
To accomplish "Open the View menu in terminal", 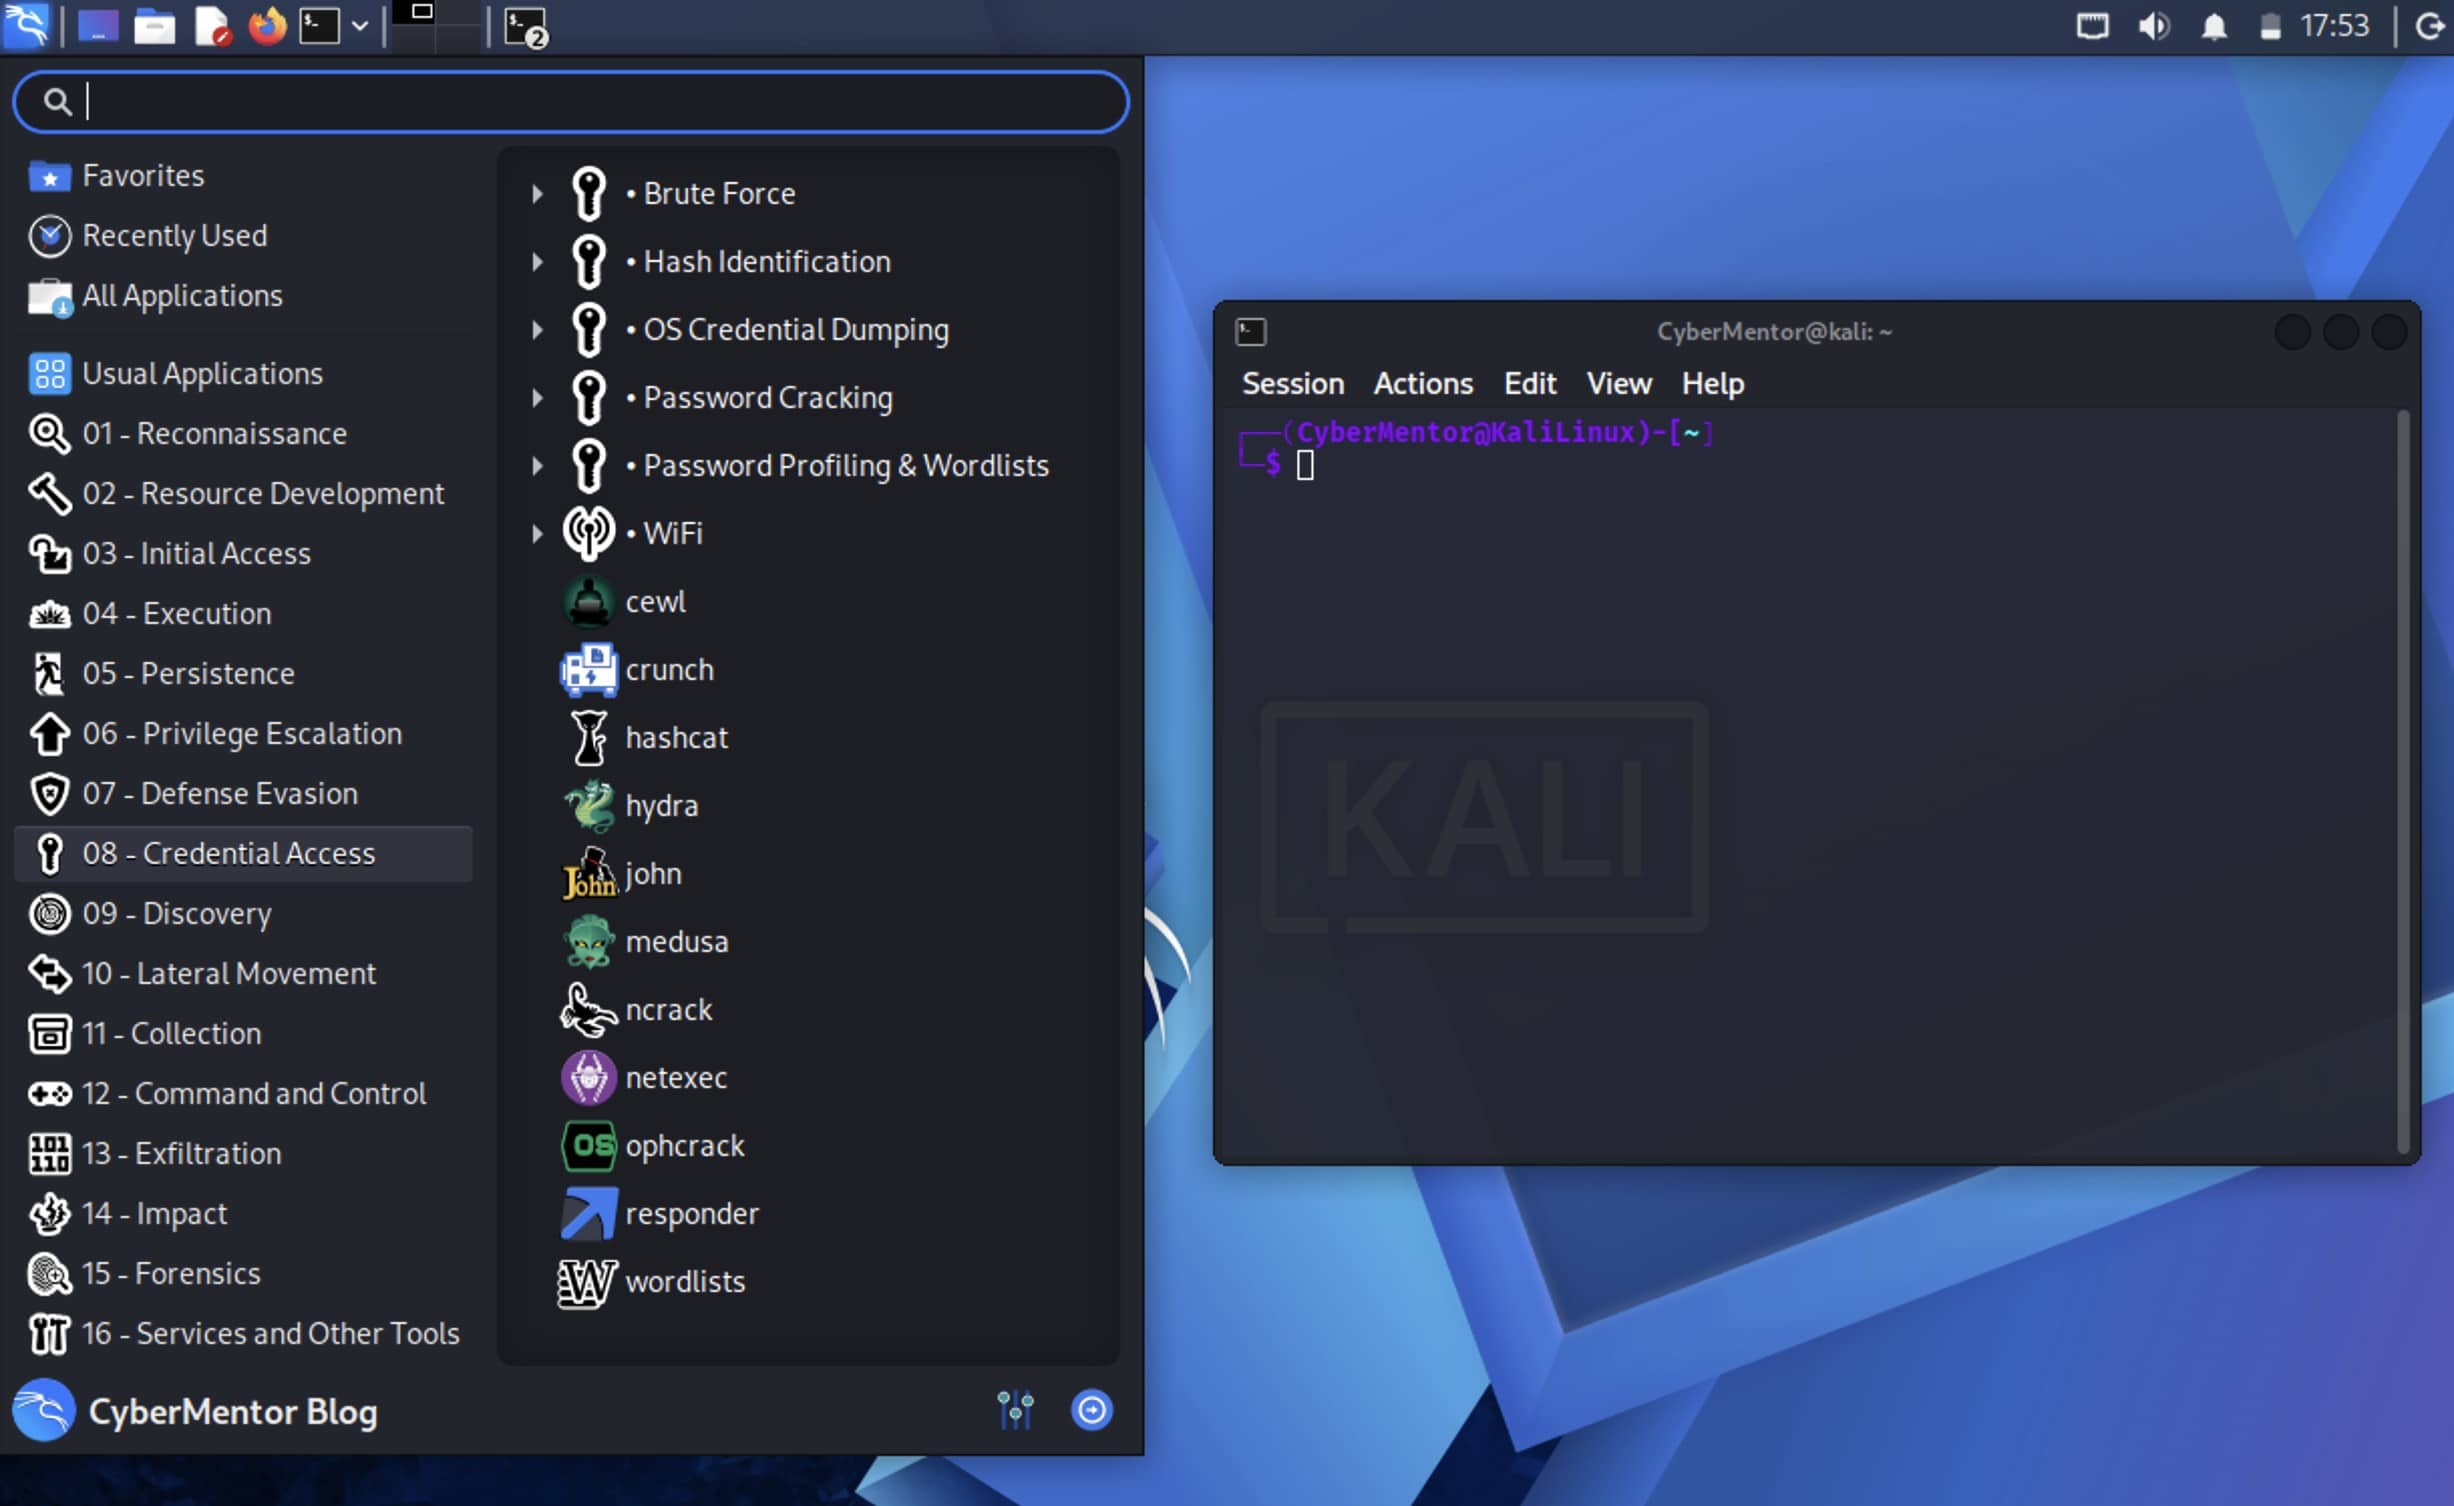I will pyautogui.click(x=1619, y=384).
